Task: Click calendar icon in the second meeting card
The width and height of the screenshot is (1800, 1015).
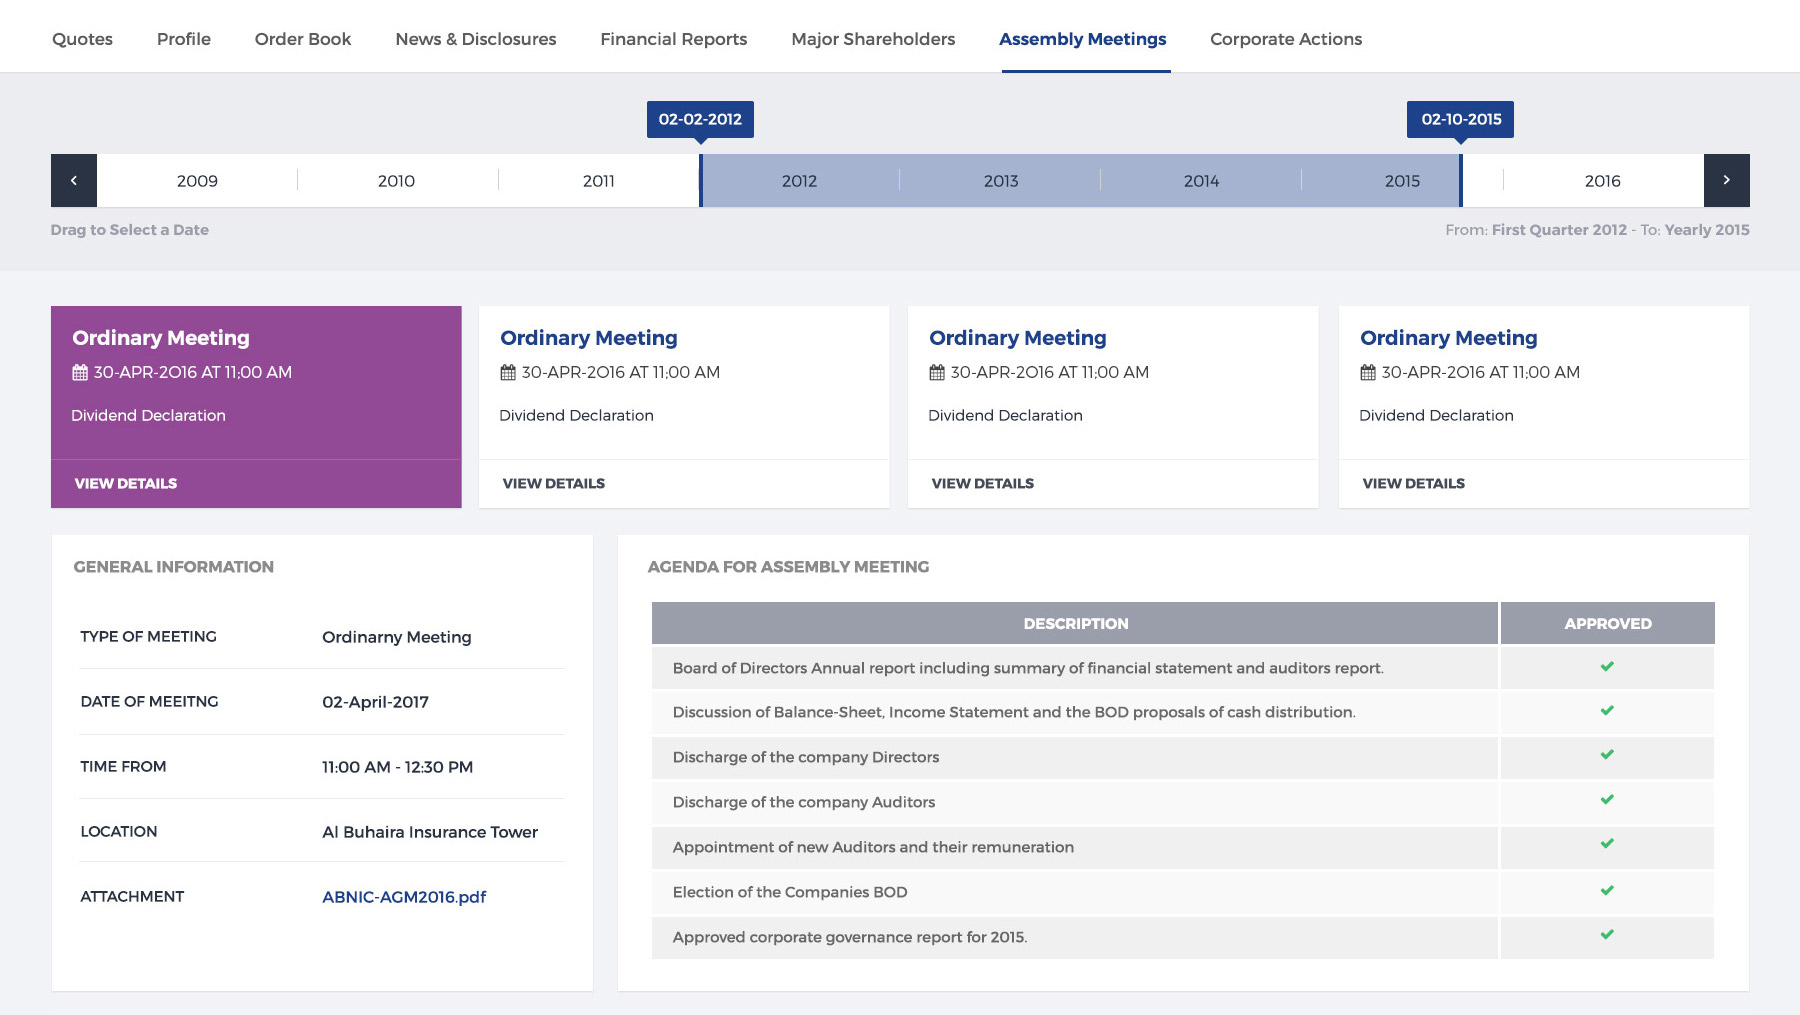Action: (508, 373)
